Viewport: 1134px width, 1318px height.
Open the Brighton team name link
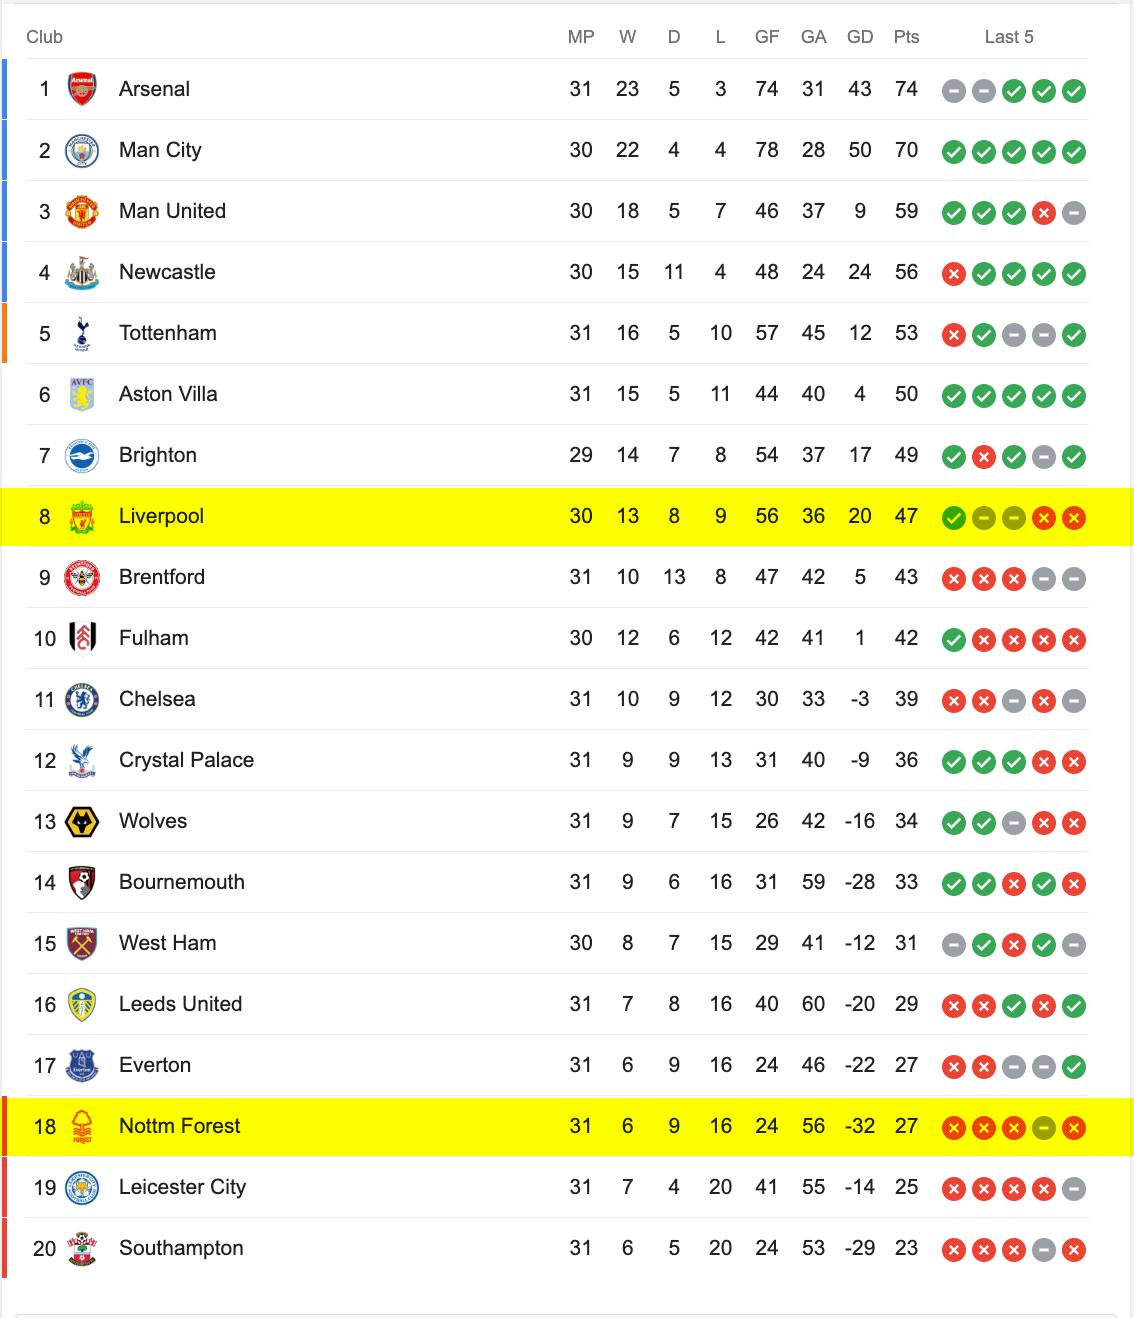158,455
